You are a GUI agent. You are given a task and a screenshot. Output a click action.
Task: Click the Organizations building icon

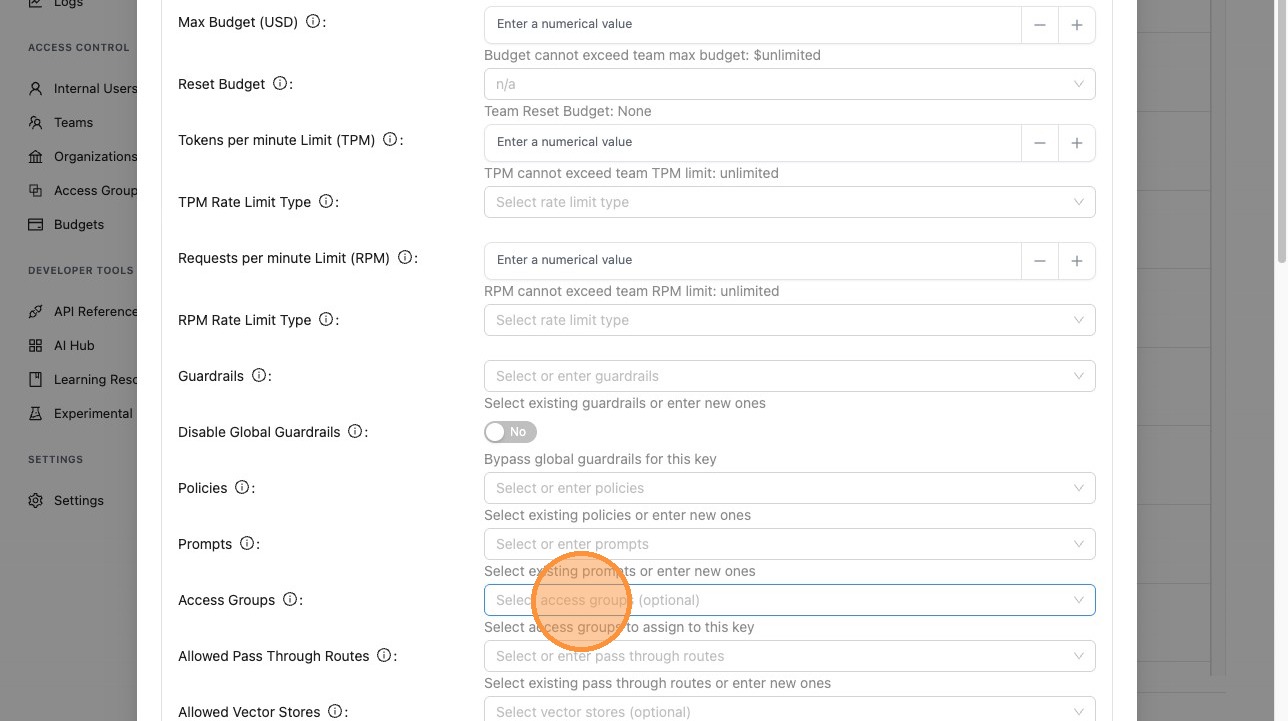[36, 156]
